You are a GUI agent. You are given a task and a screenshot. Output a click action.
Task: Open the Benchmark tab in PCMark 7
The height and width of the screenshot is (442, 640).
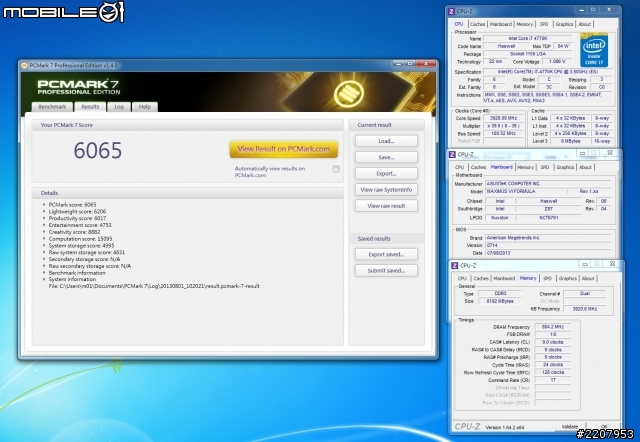click(x=52, y=107)
